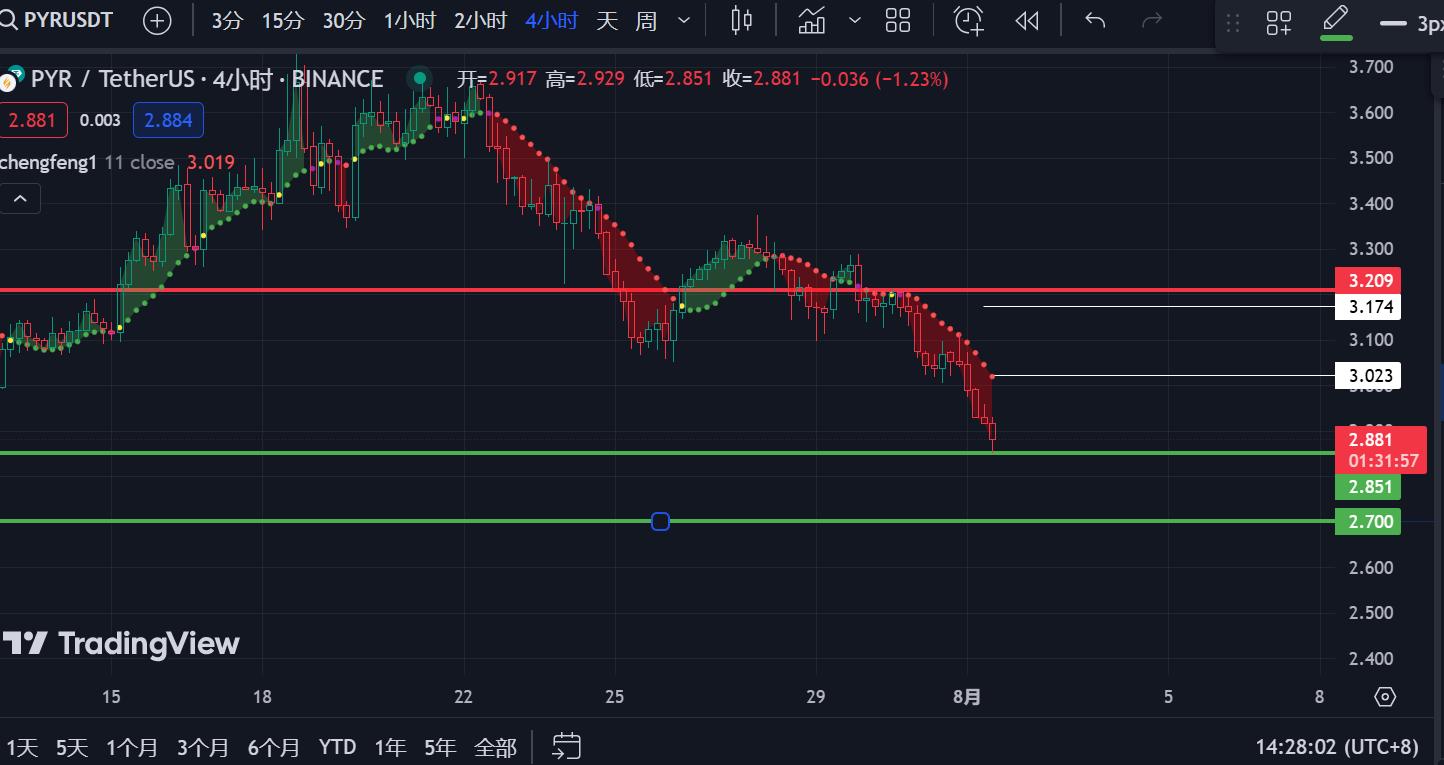Set the range to 1年
The height and width of the screenshot is (765, 1444).
click(390, 747)
